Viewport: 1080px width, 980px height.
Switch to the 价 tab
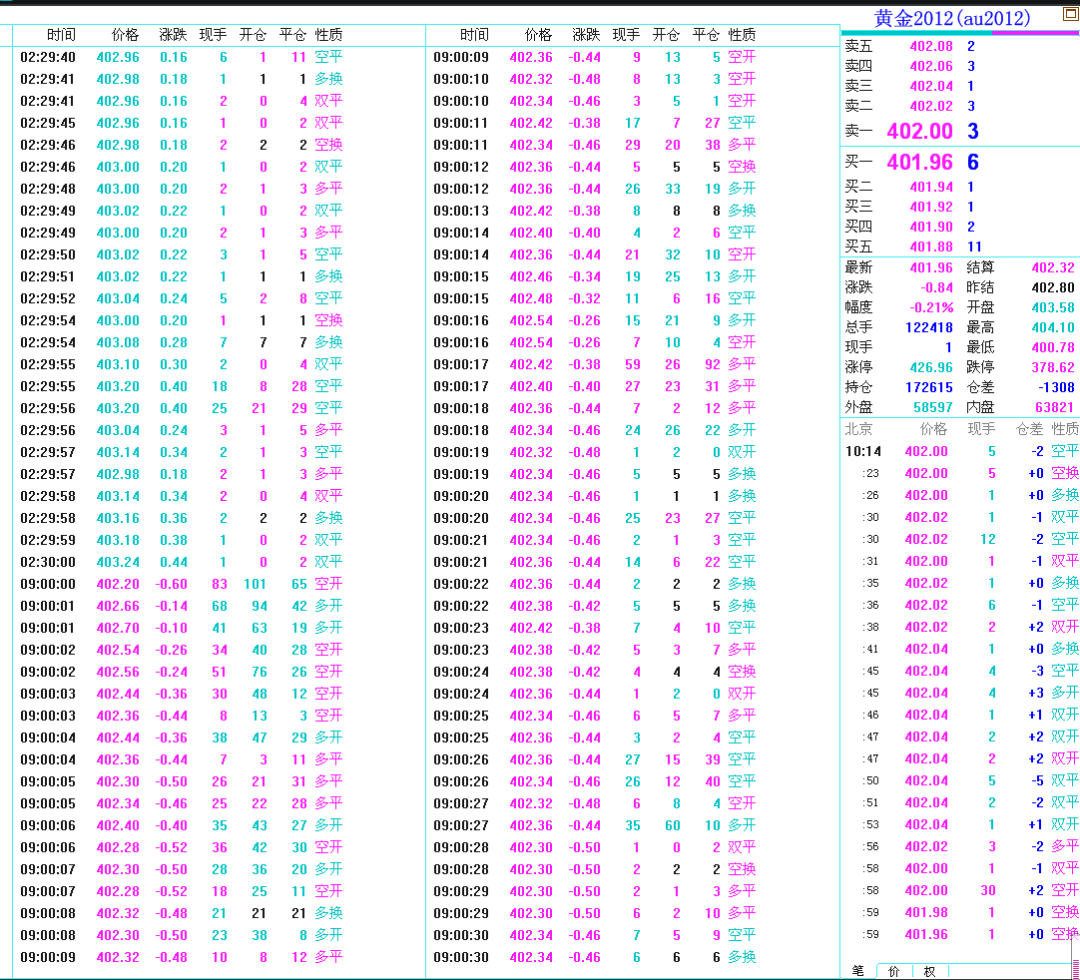click(894, 971)
